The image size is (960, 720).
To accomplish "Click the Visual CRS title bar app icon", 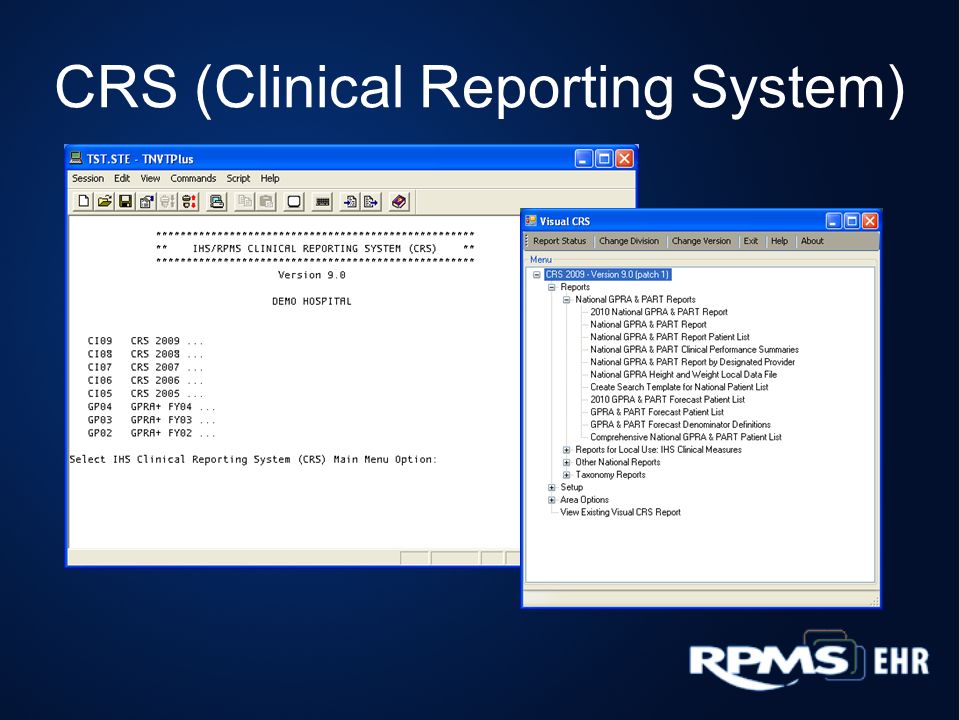I will coord(531,220).
